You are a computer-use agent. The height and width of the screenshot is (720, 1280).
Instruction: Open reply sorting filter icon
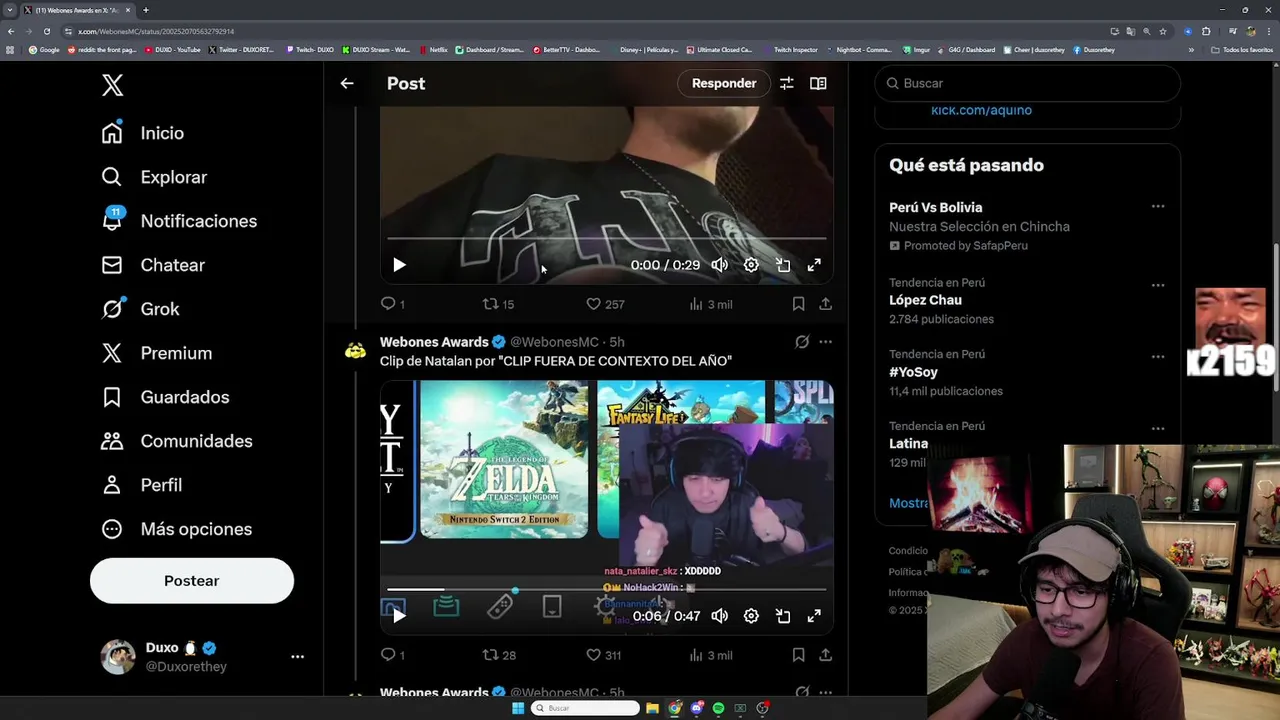[x=787, y=83]
